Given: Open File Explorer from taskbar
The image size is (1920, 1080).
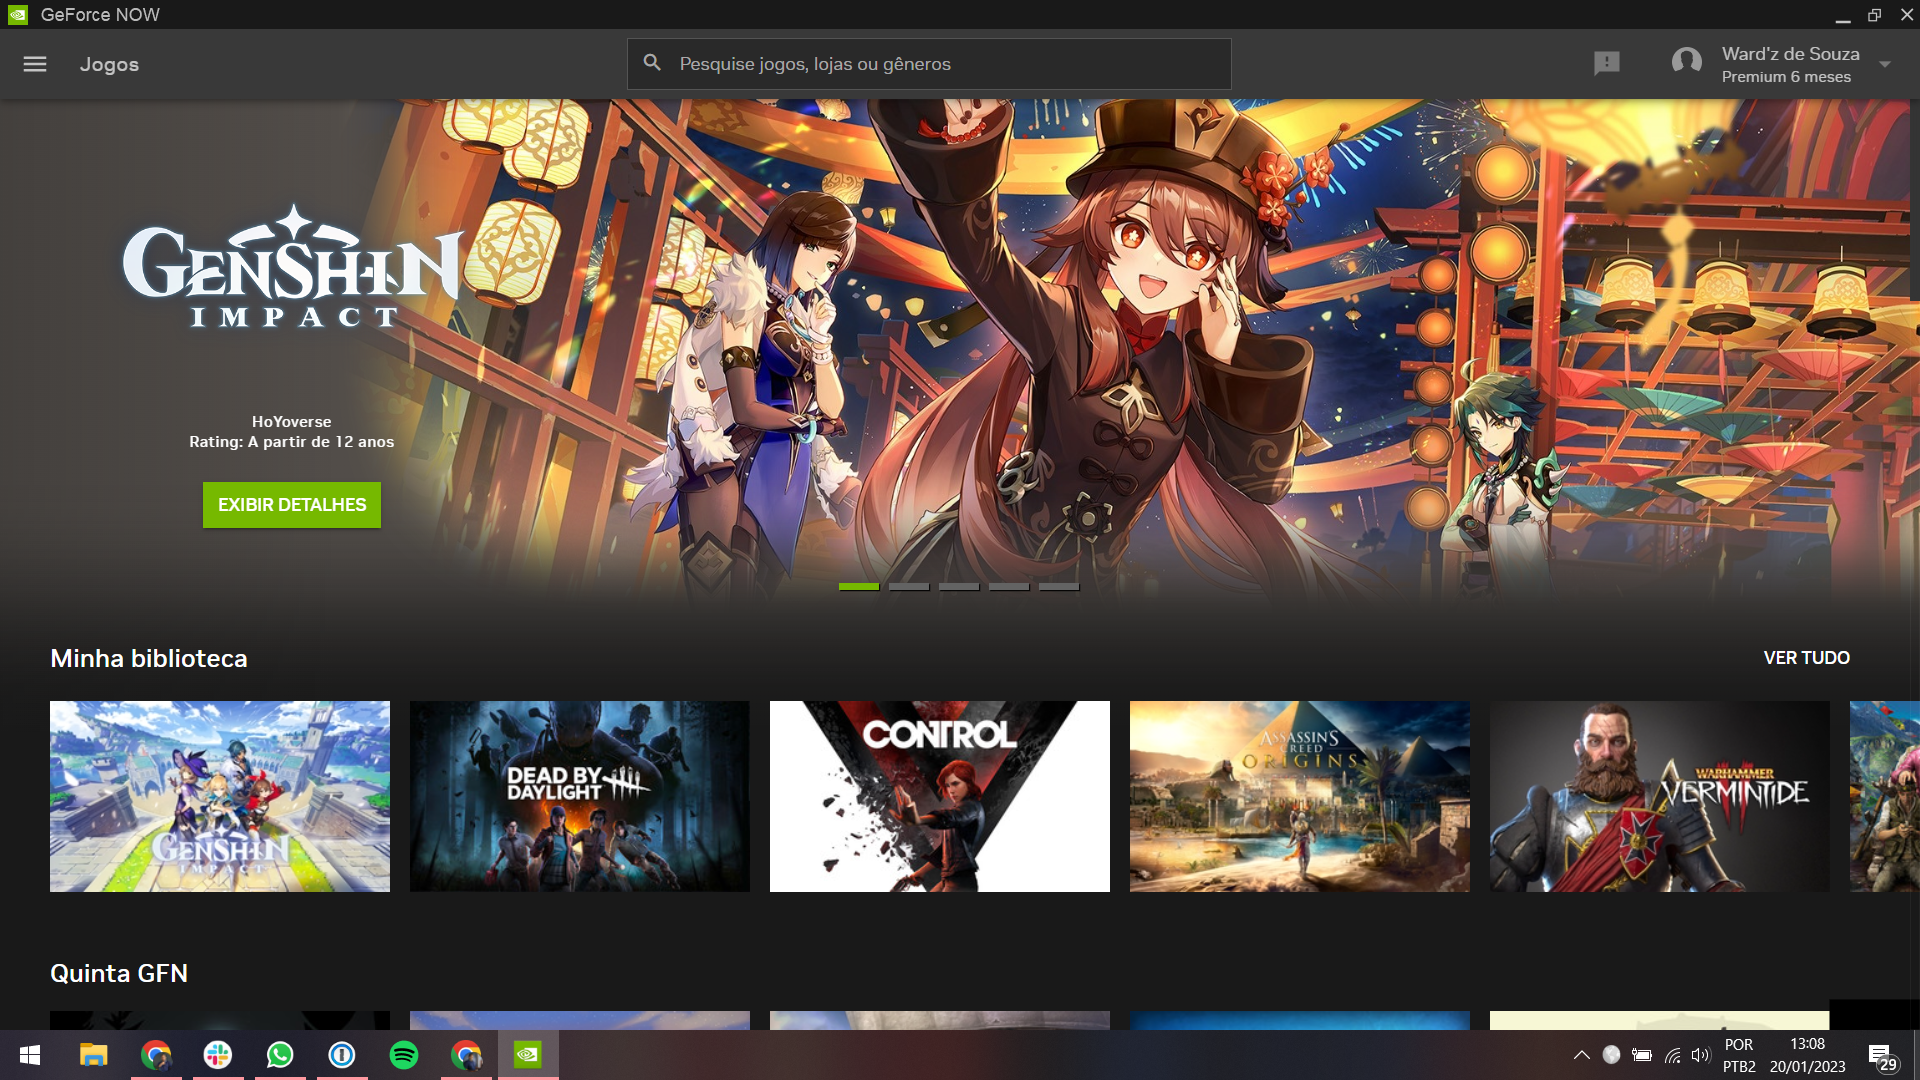Looking at the screenshot, I should [x=94, y=1055].
